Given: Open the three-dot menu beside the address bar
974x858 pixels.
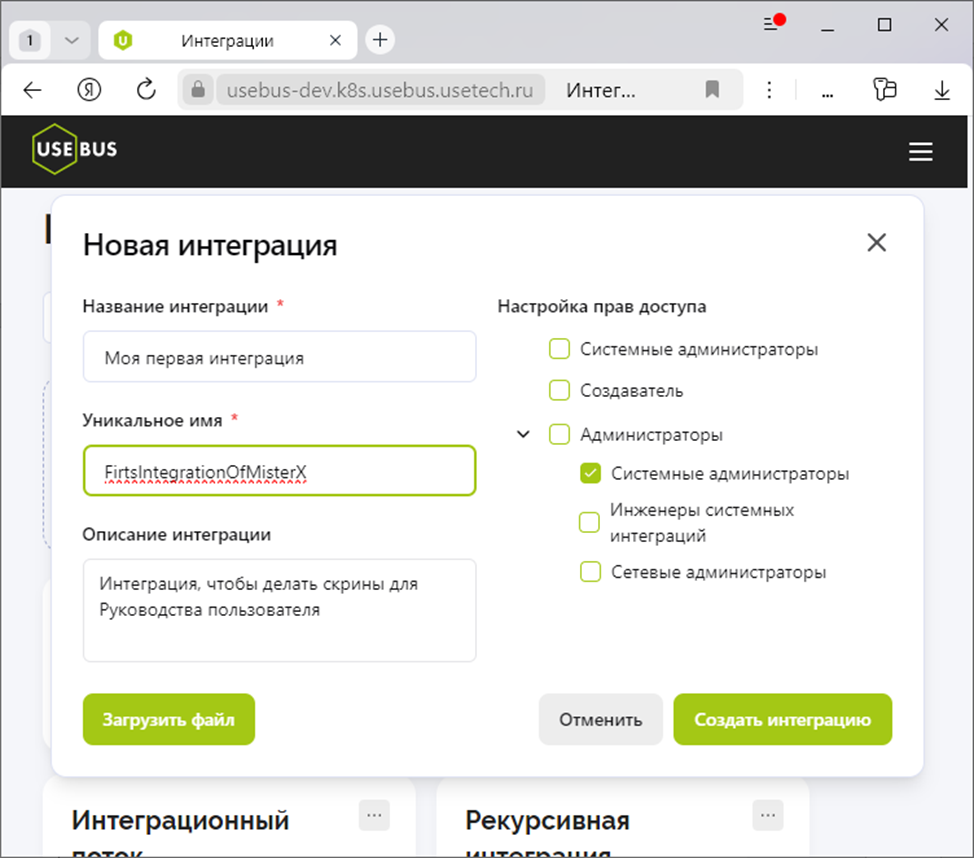Looking at the screenshot, I should click(769, 89).
